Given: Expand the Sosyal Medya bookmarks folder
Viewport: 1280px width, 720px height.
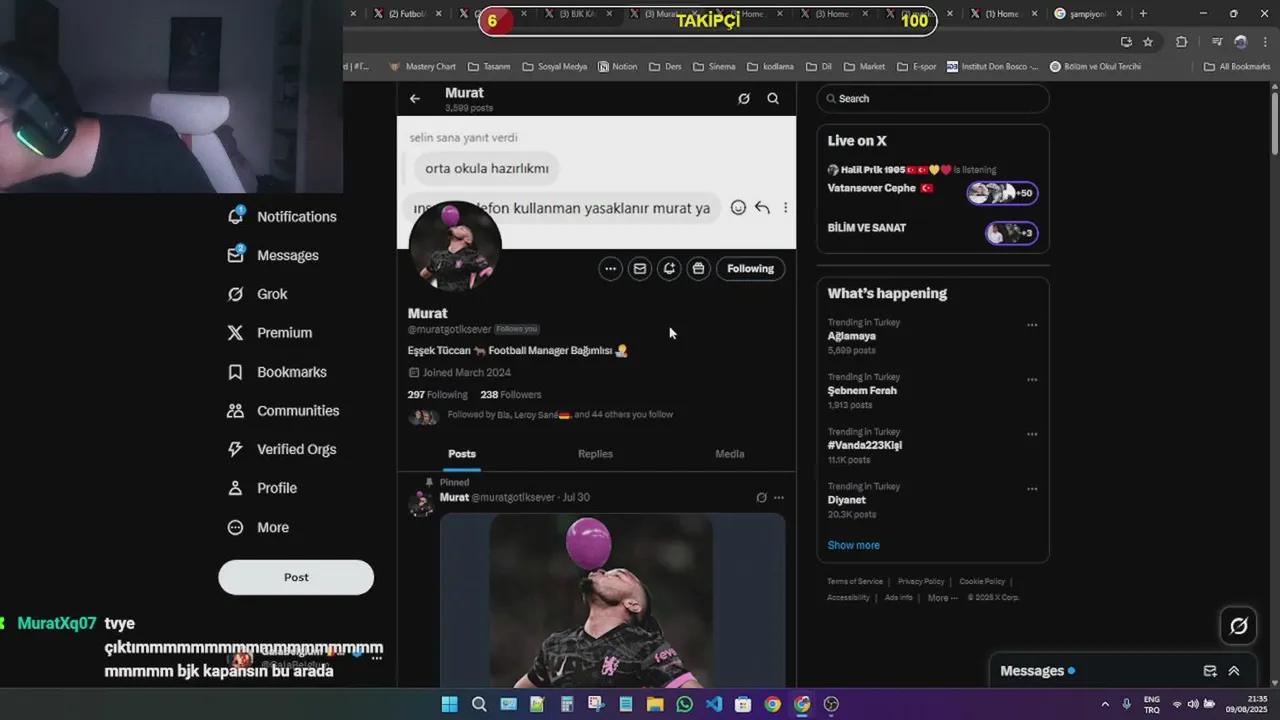Looking at the screenshot, I should (554, 66).
